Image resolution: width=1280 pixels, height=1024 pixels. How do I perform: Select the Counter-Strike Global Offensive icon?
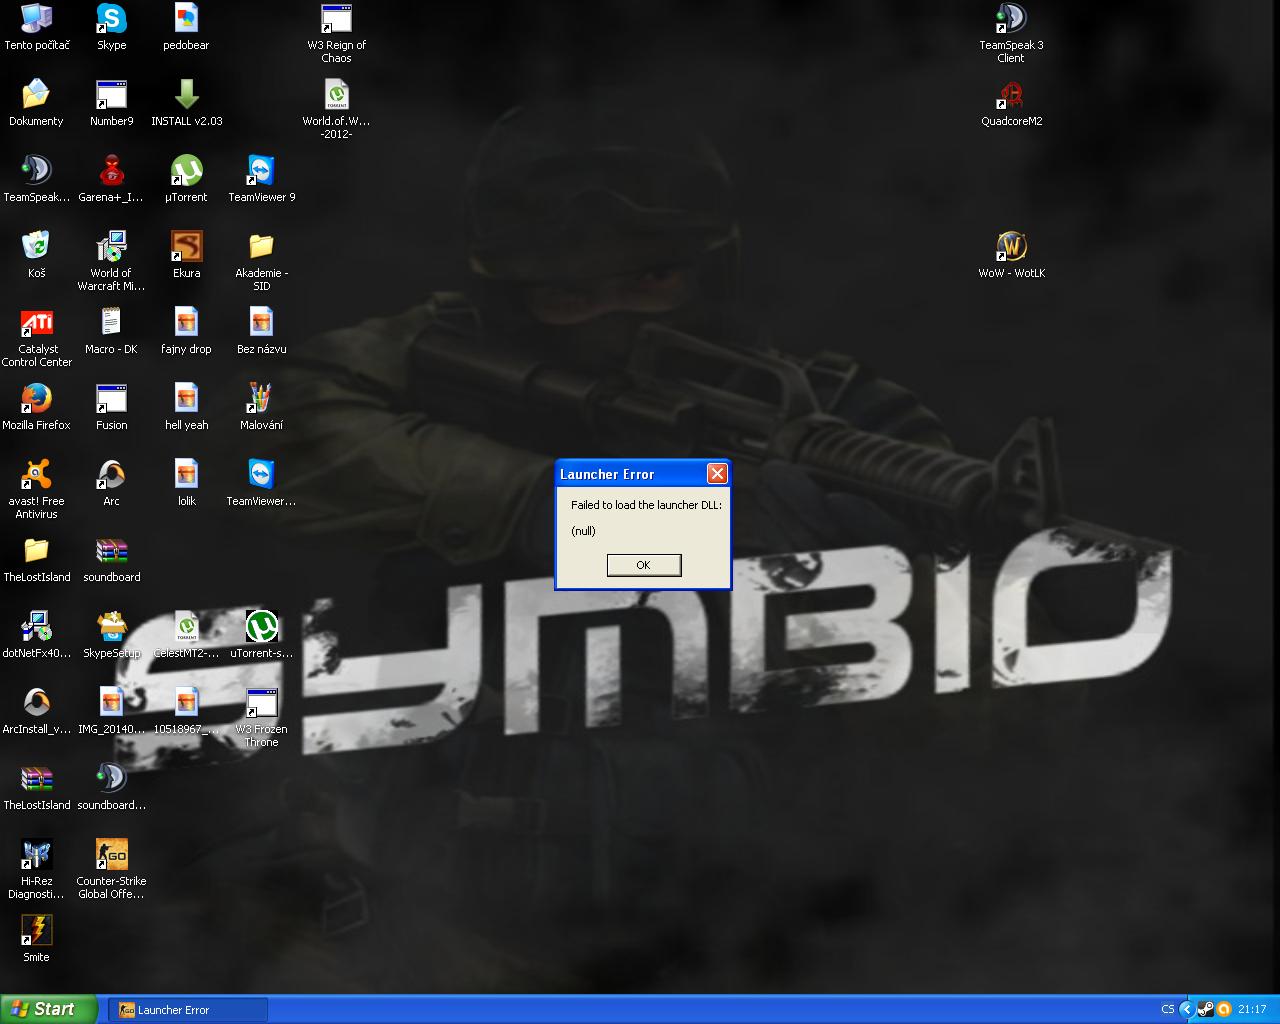pyautogui.click(x=111, y=856)
